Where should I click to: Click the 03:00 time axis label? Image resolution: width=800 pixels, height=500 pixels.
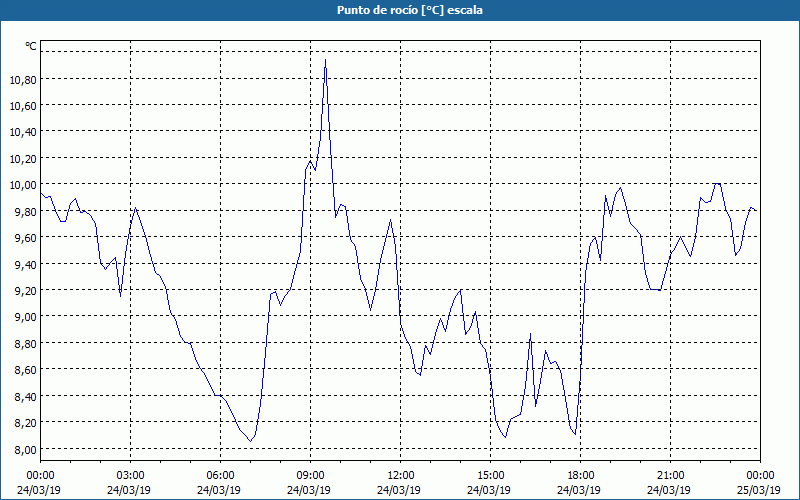(131, 476)
